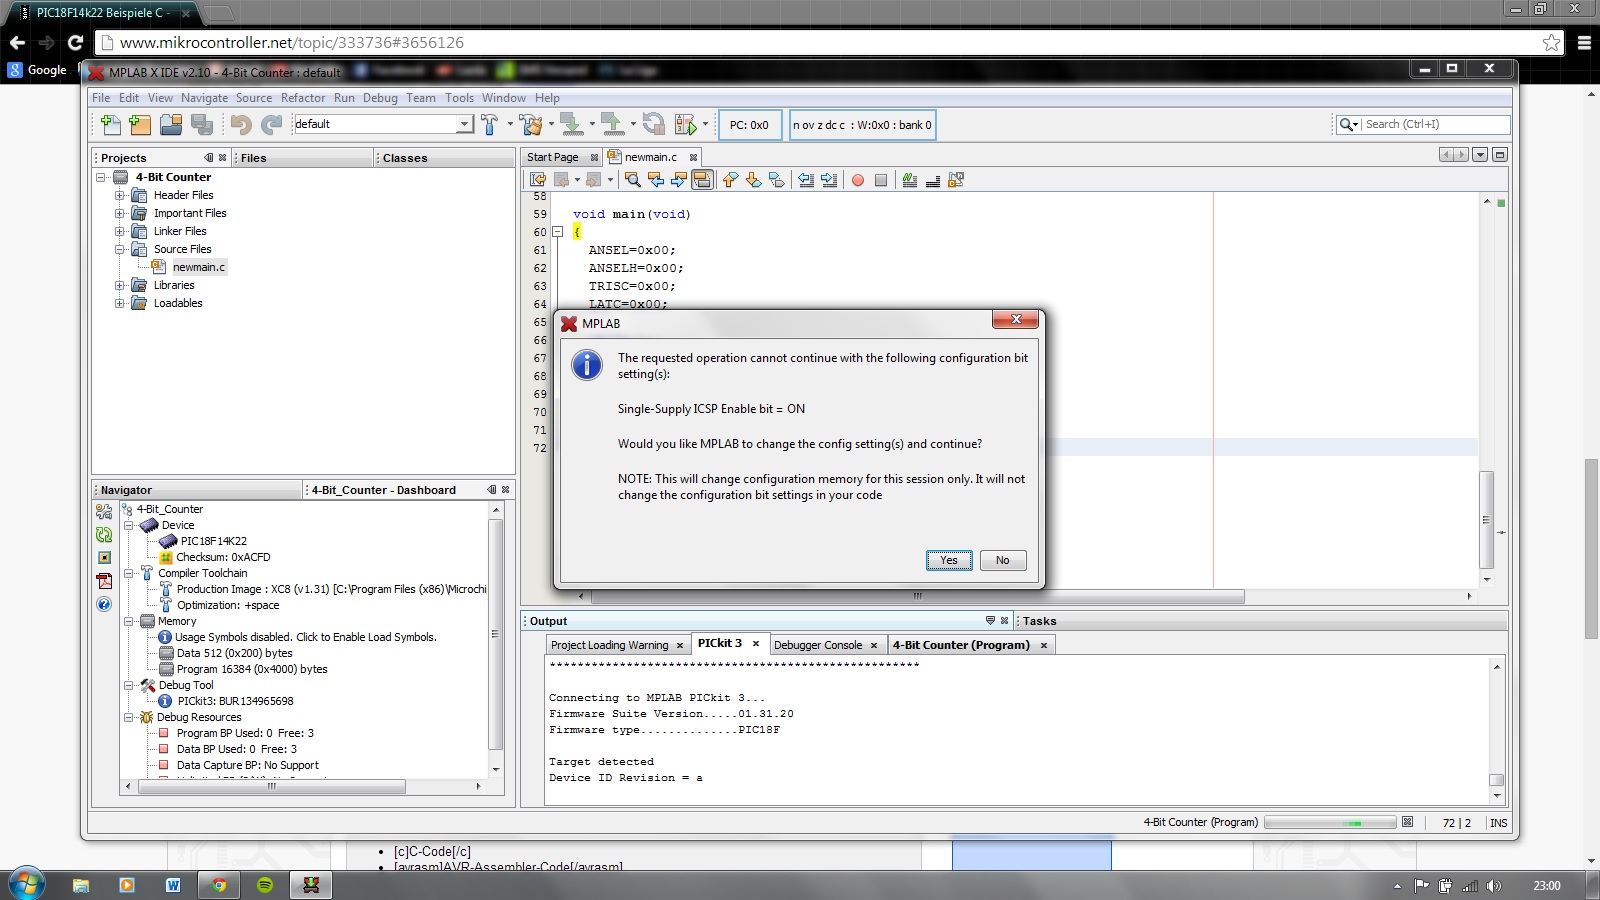Click the Redo toolbar icon

pyautogui.click(x=271, y=124)
